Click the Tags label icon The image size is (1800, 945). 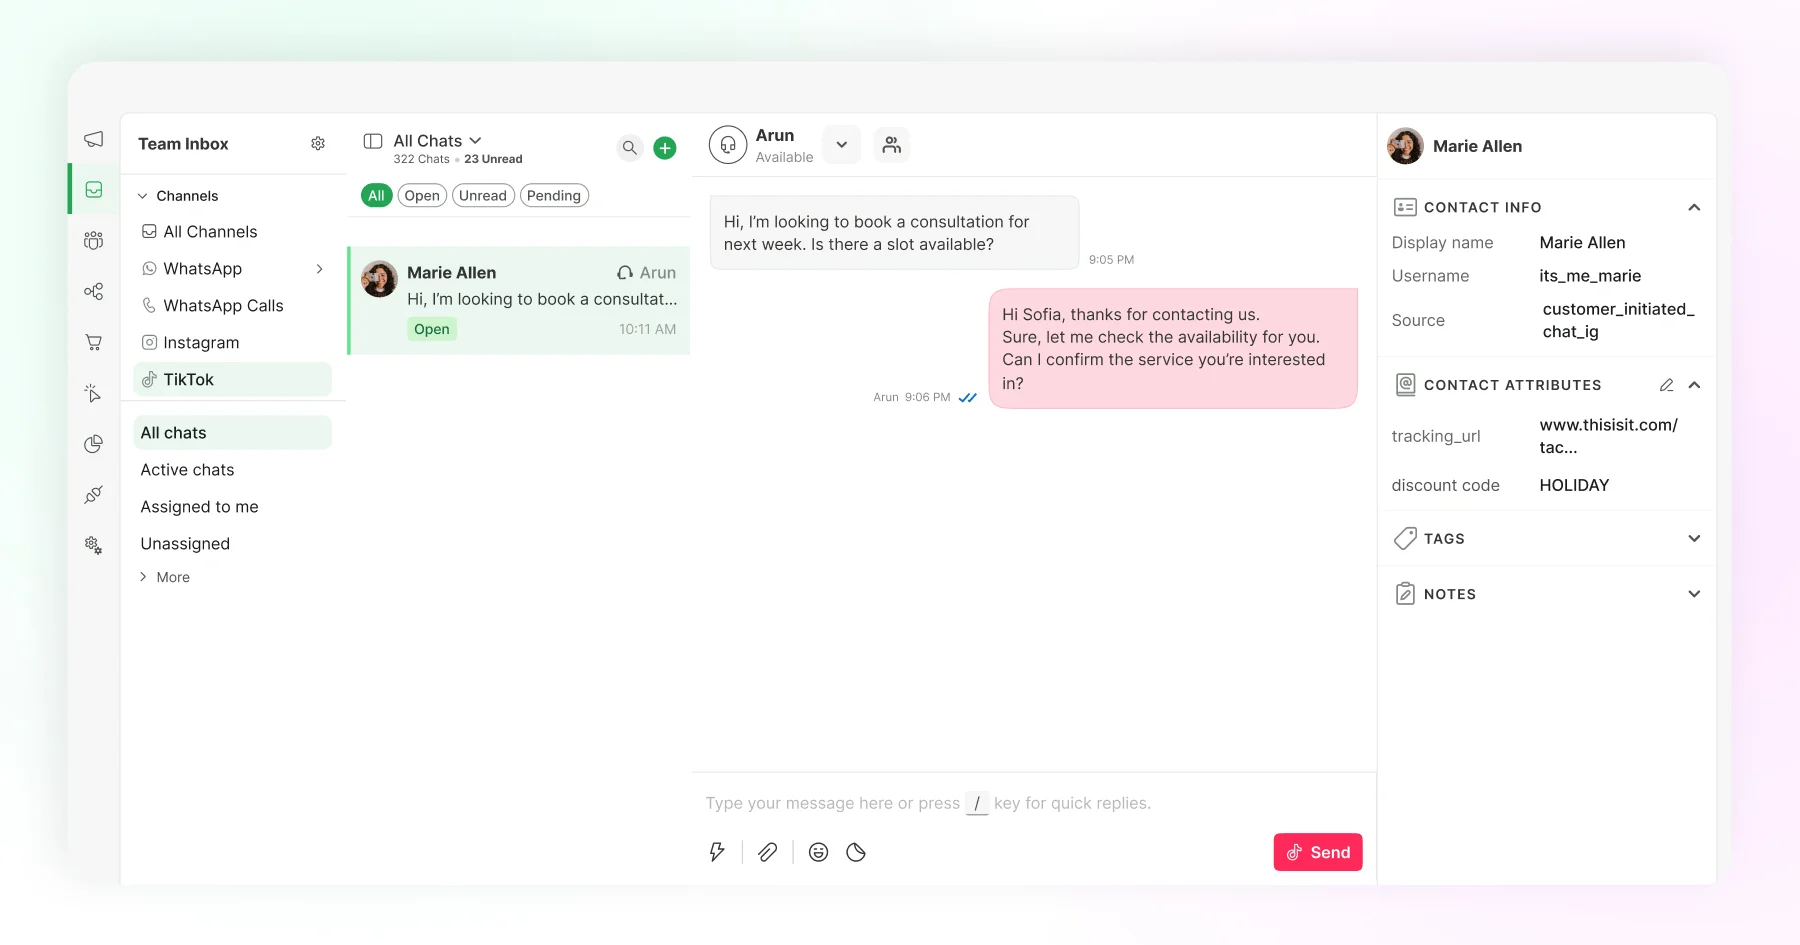(1405, 538)
